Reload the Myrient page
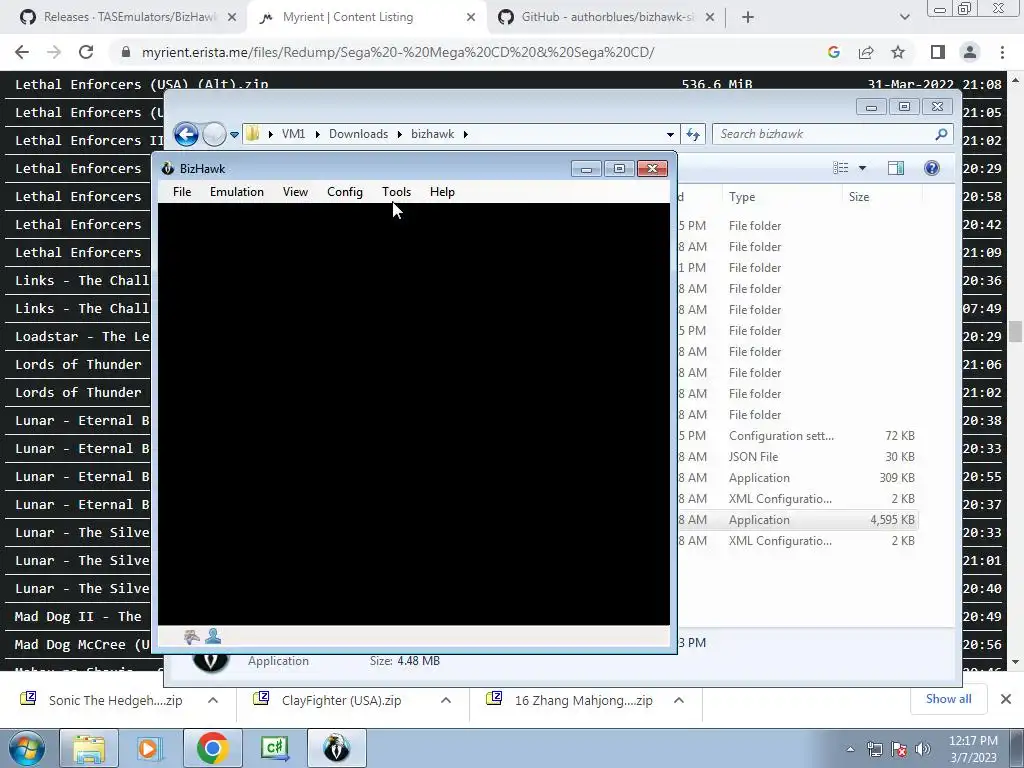Viewport: 1024px width, 768px height. pos(86,52)
